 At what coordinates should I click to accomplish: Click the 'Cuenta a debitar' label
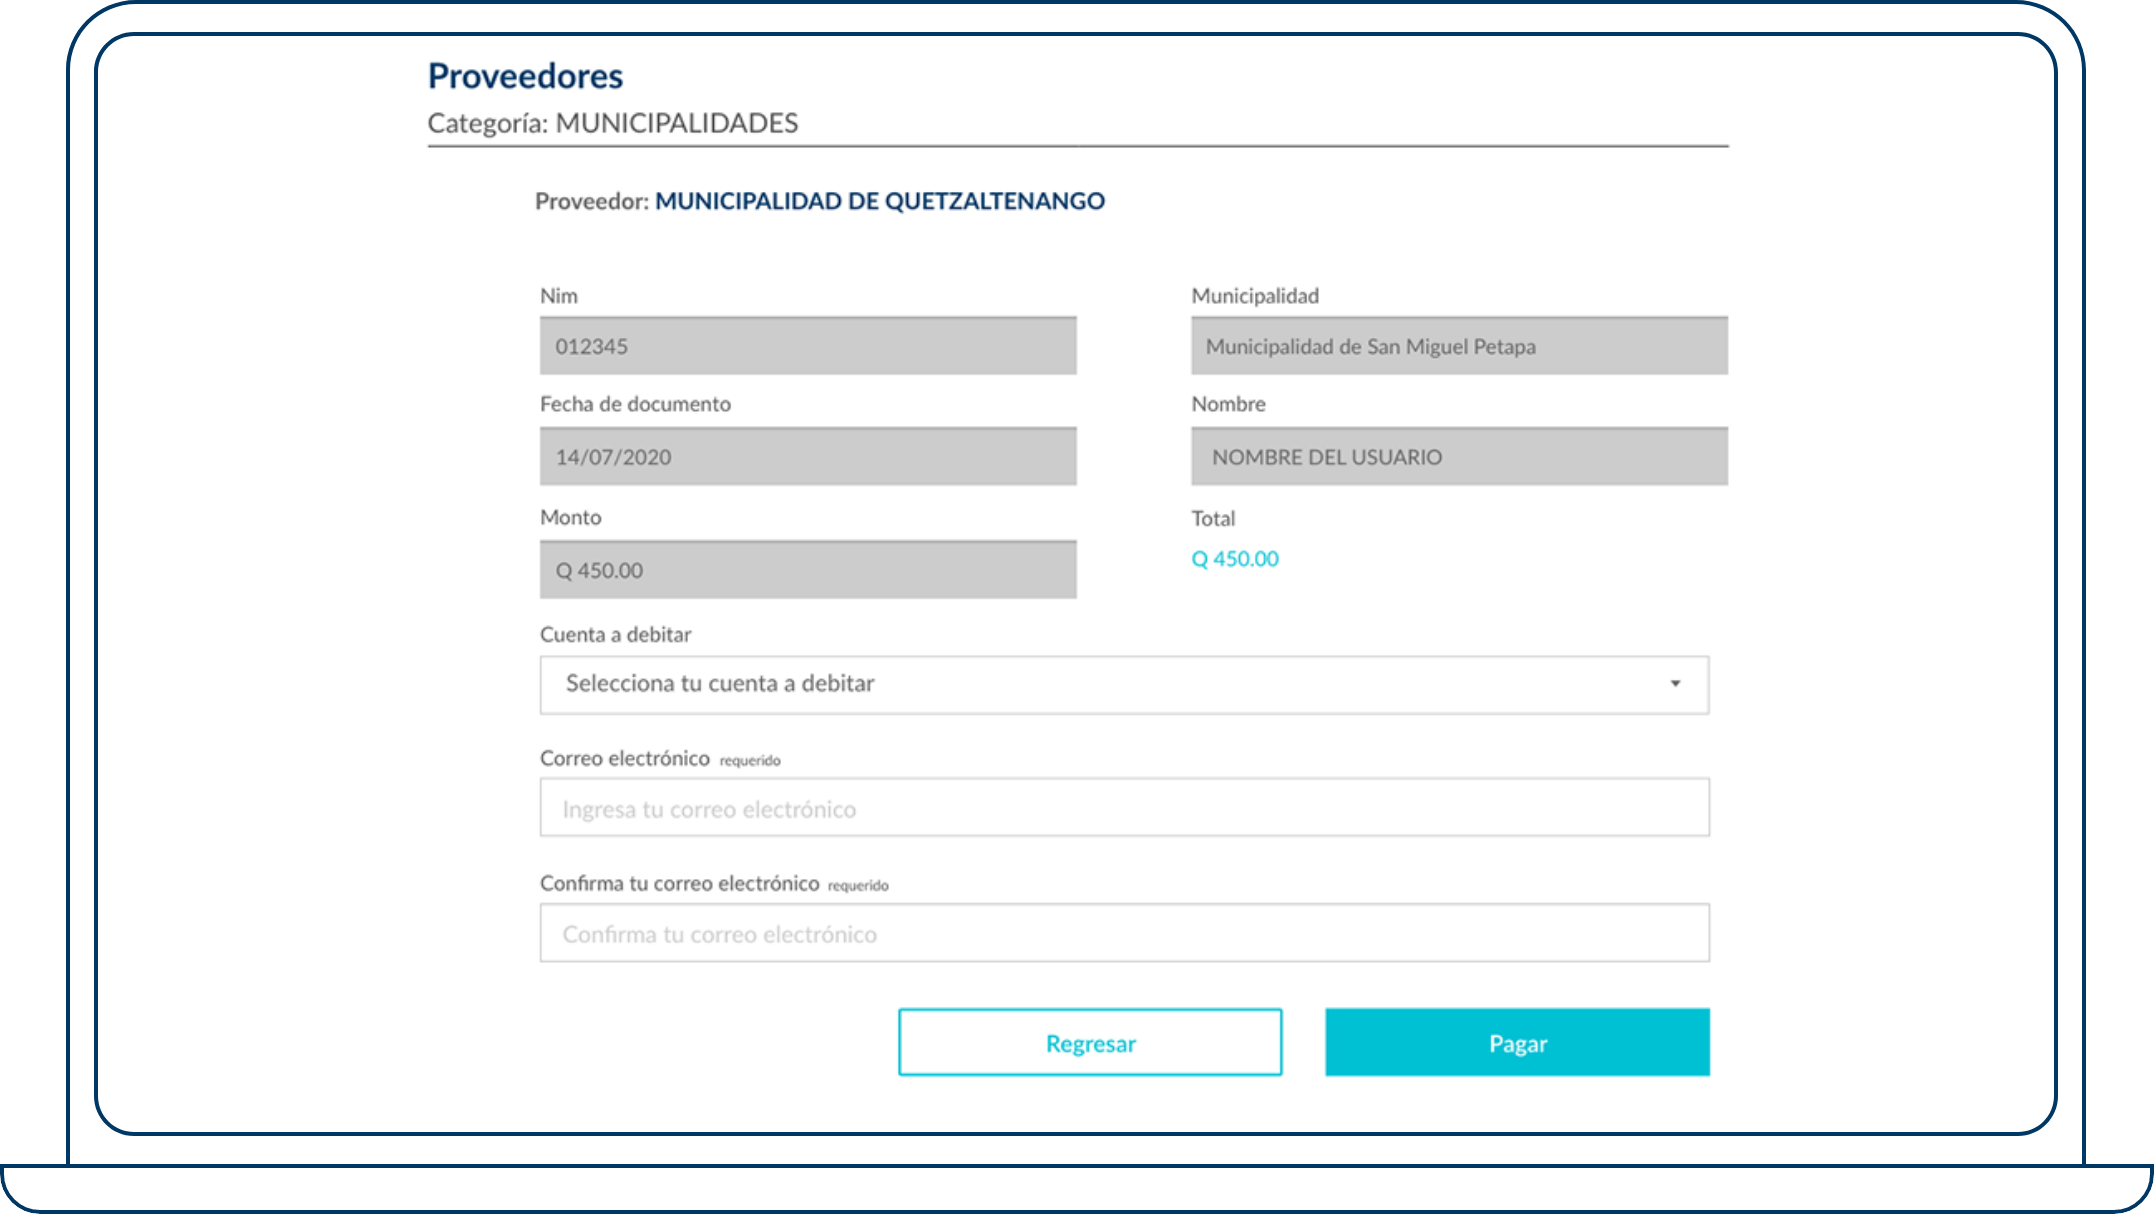point(615,634)
